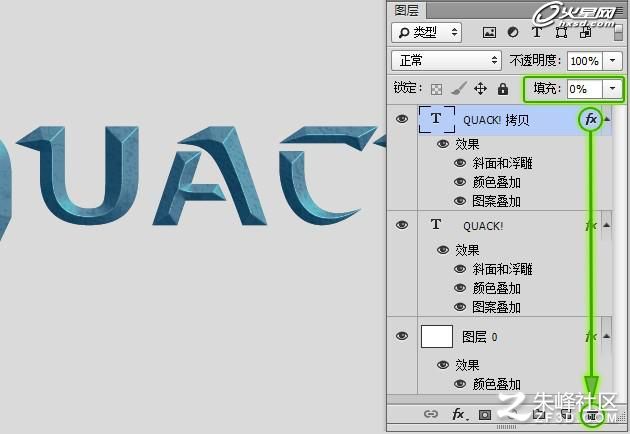This screenshot has height=434, width=630.
Task: Collapse effects of QUACK! layer
Action: [x=607, y=225]
